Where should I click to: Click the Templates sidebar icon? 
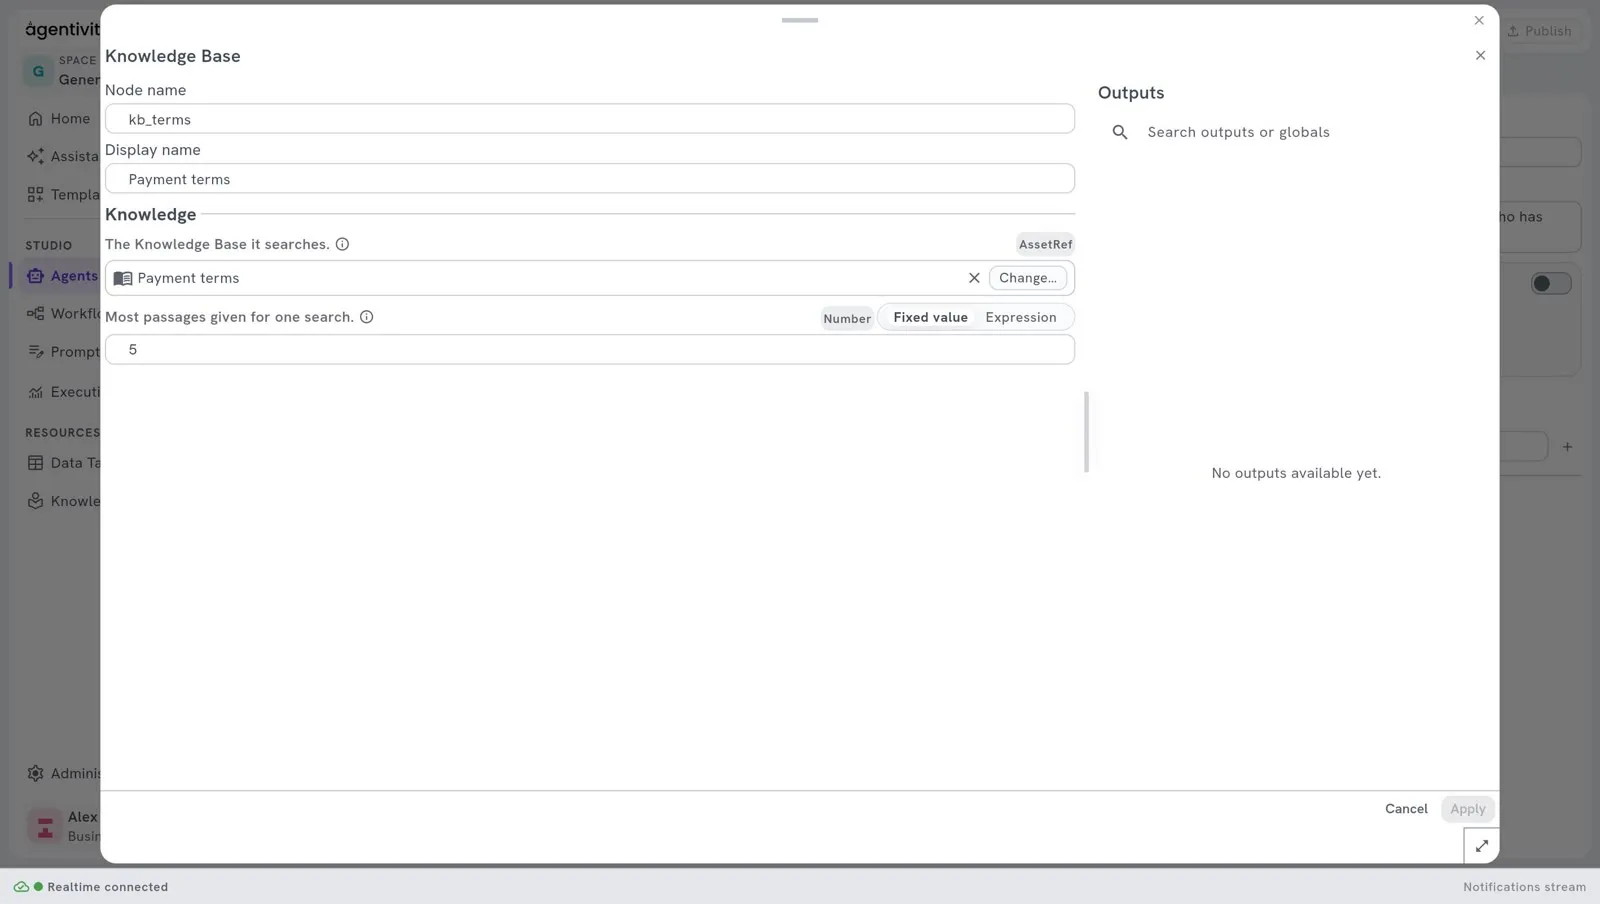[35, 194]
